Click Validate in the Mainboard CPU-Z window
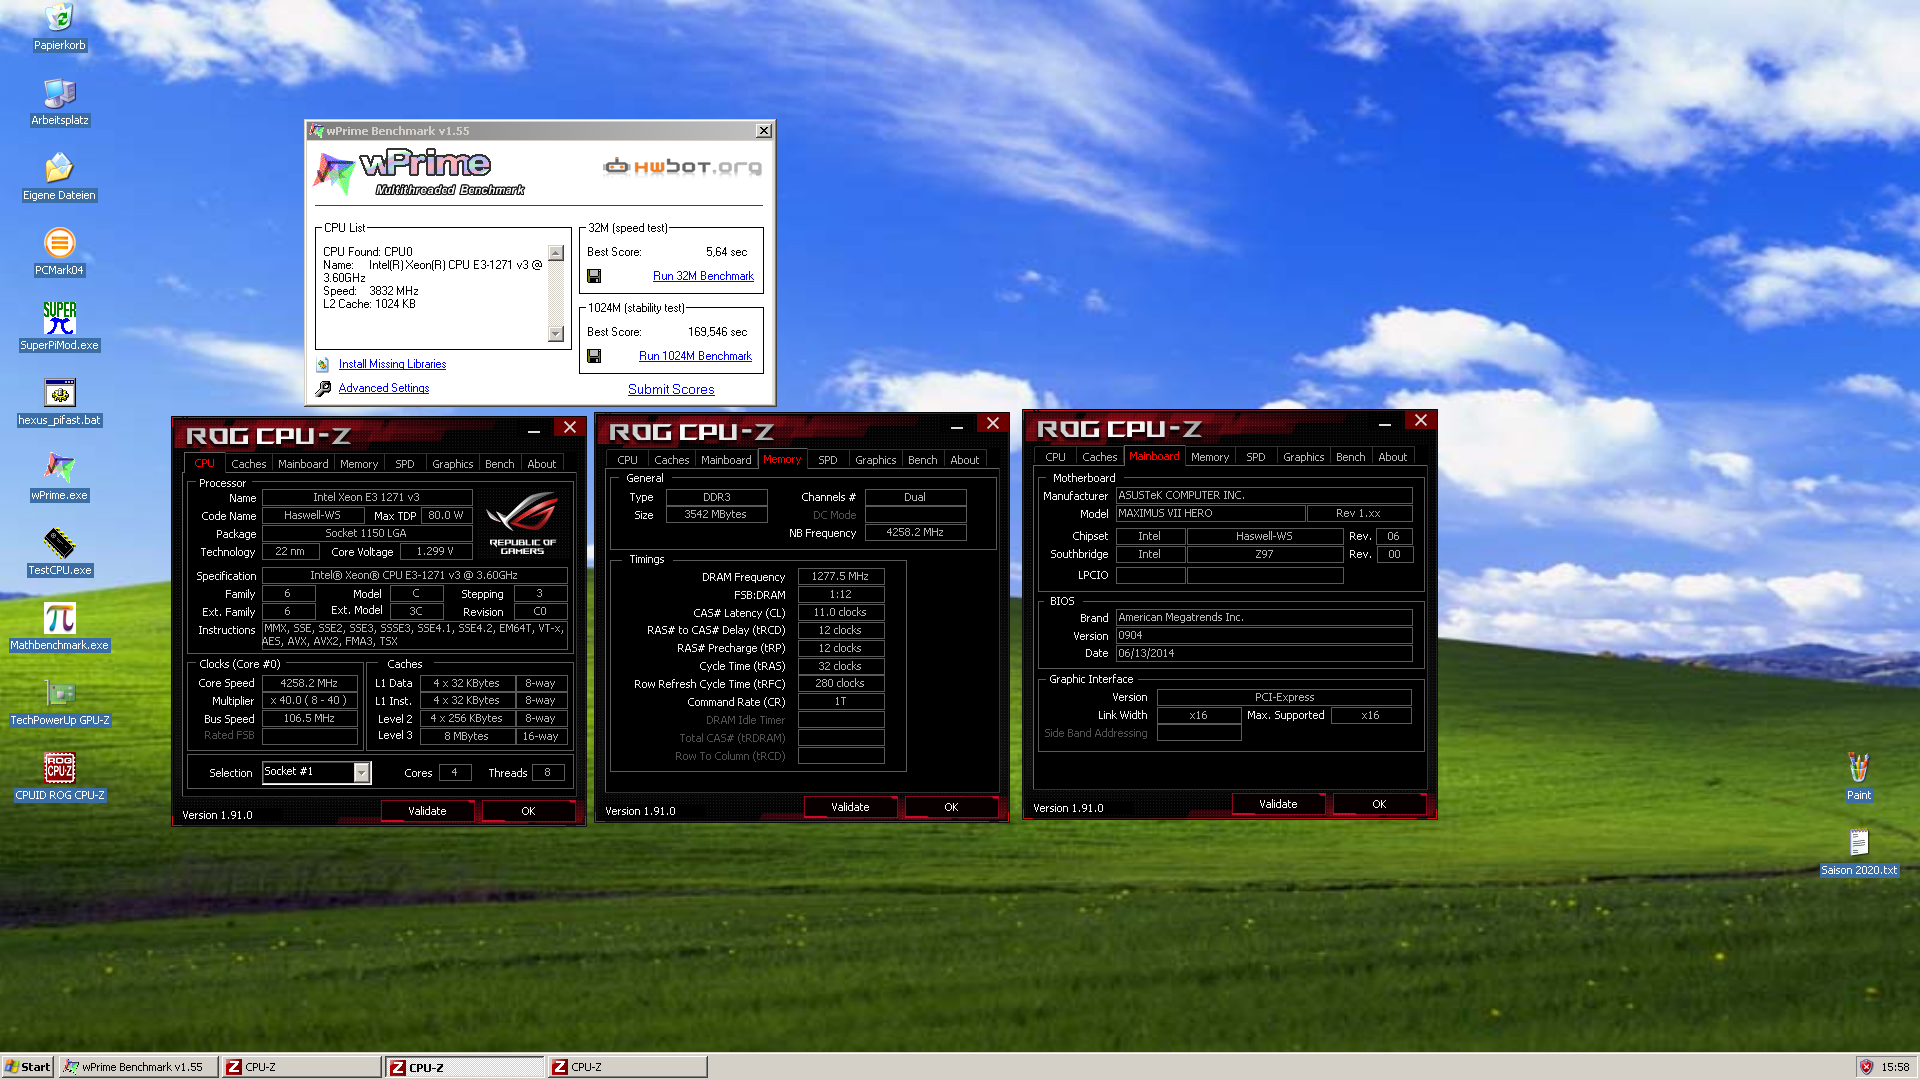 click(1278, 804)
